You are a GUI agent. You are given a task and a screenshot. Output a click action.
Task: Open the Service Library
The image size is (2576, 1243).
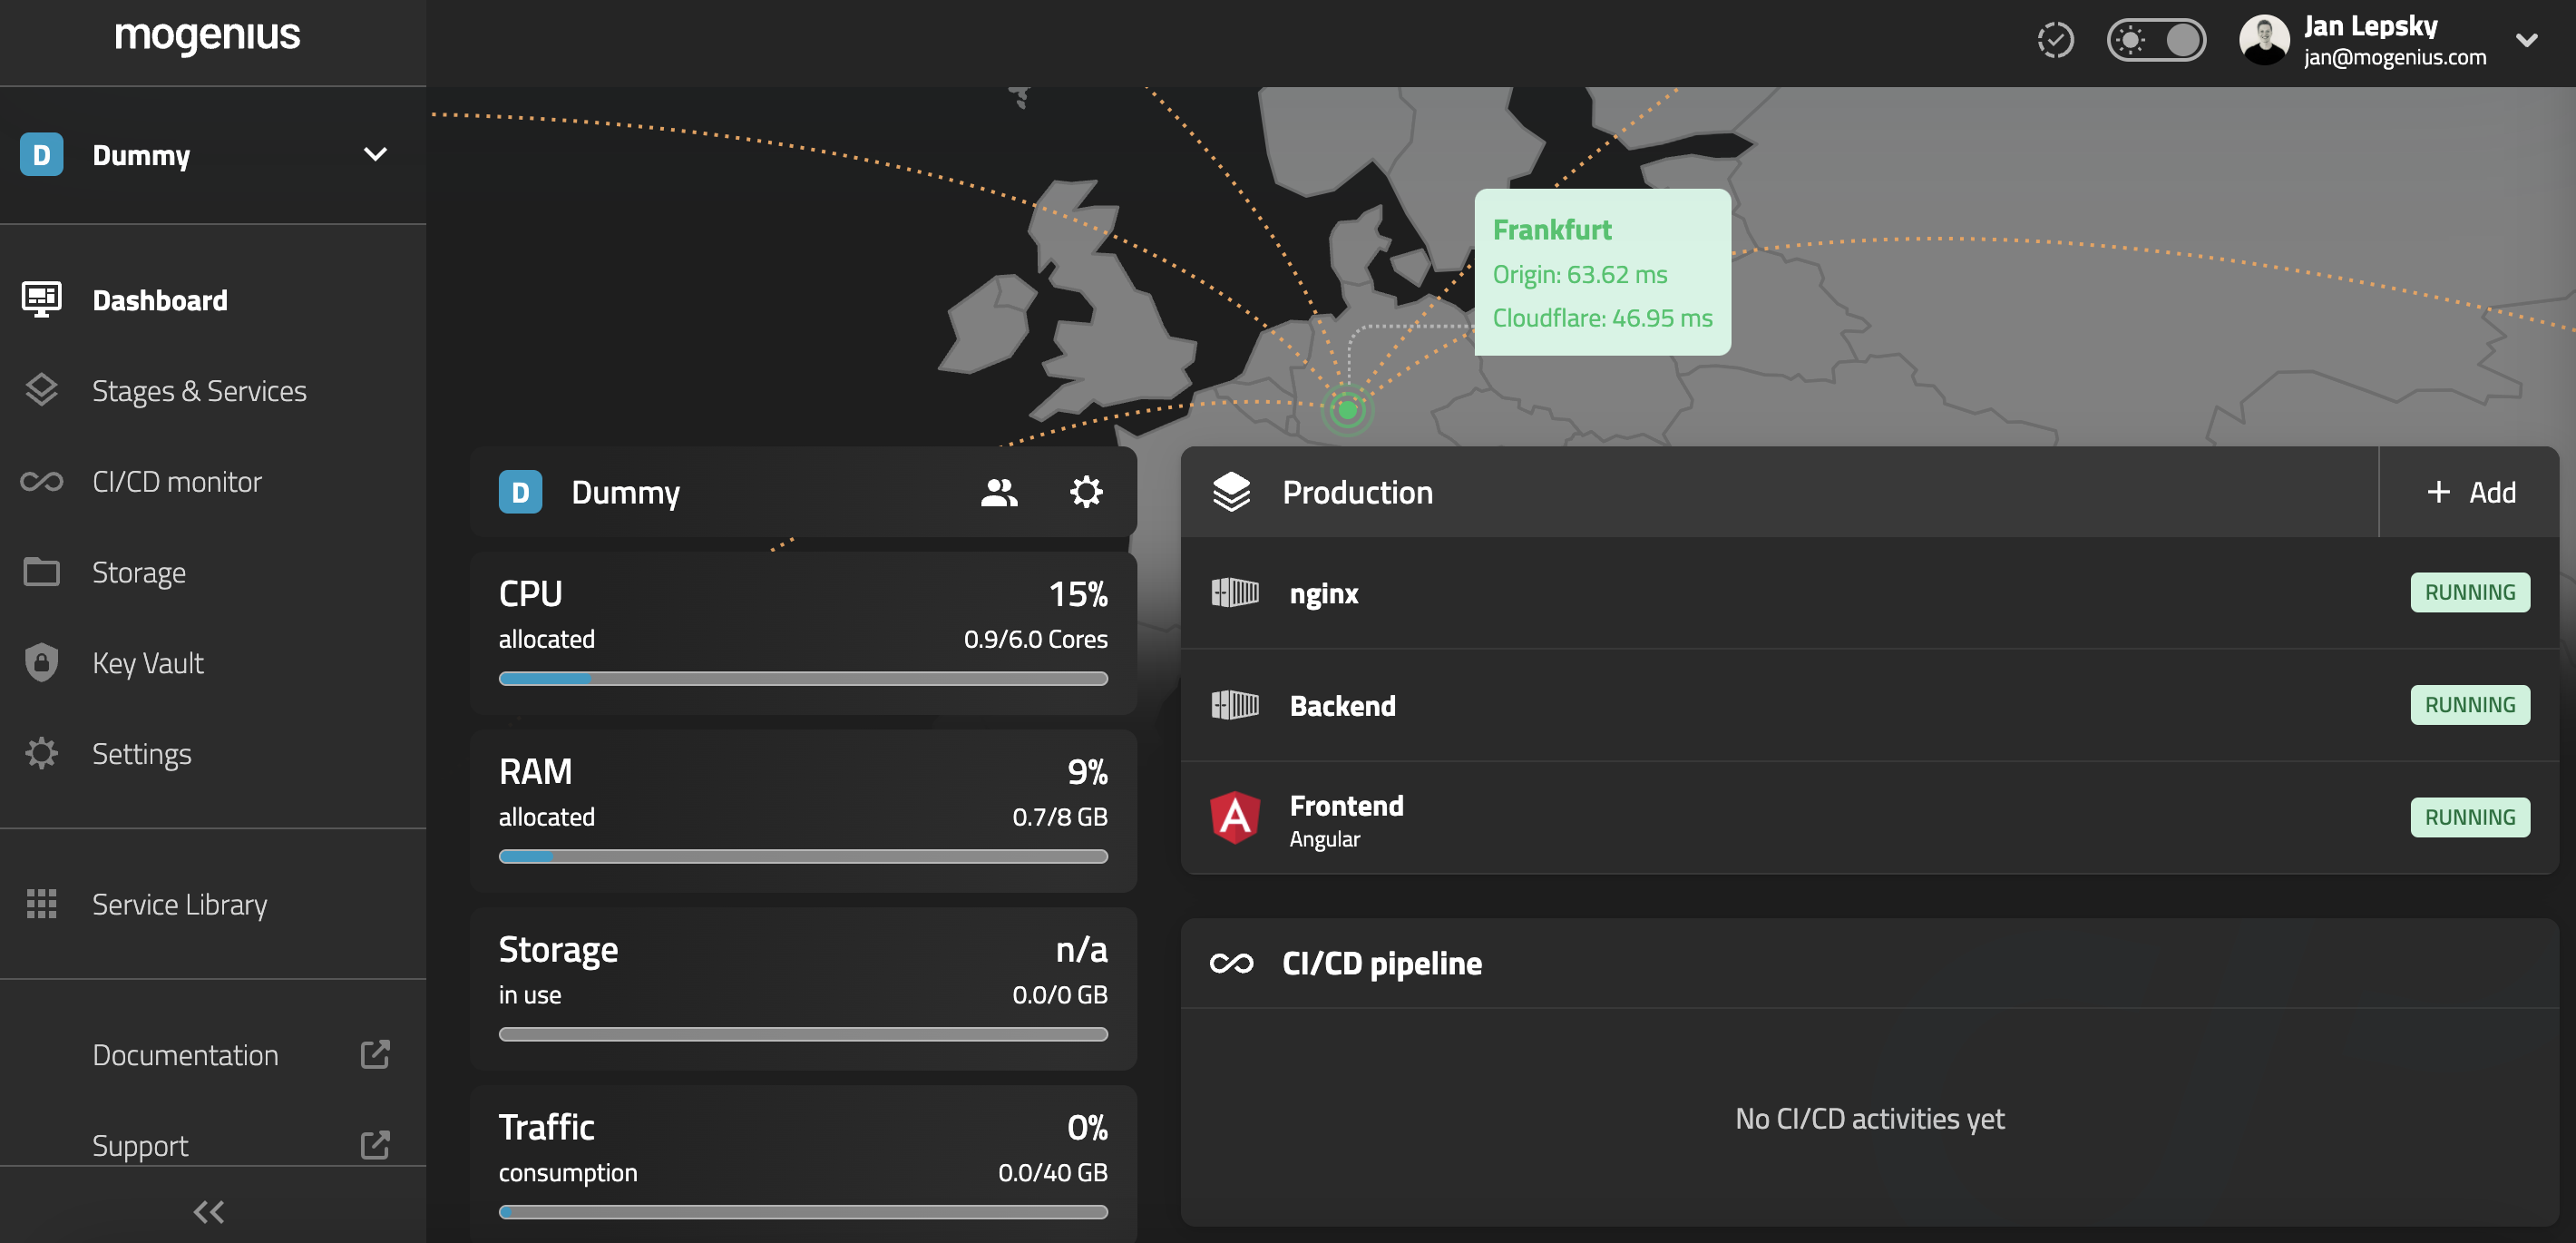[x=179, y=904]
